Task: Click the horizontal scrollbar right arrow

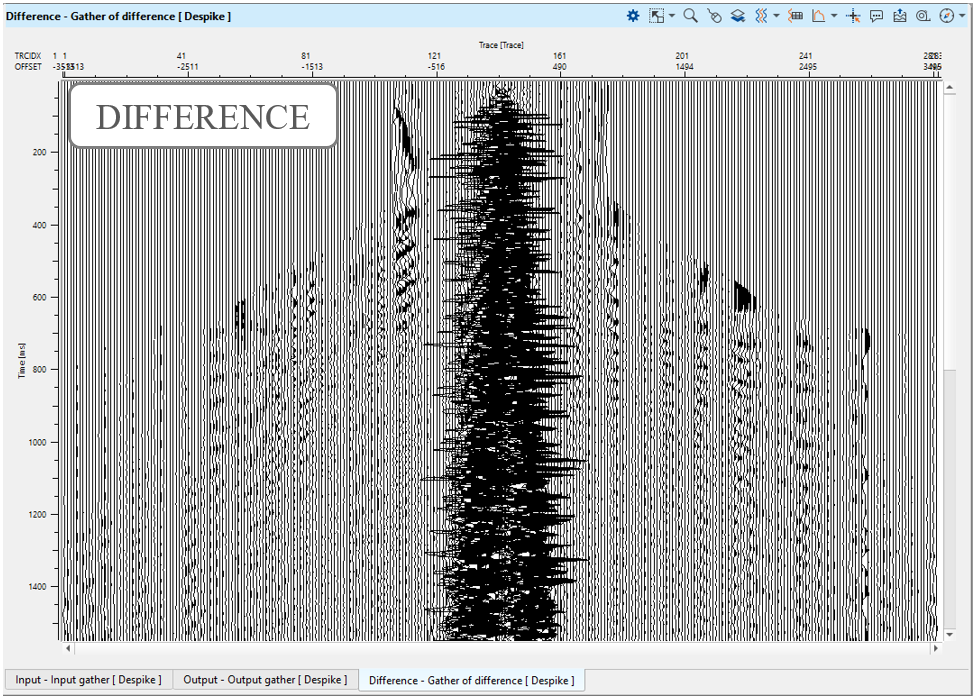Action: 935,647
